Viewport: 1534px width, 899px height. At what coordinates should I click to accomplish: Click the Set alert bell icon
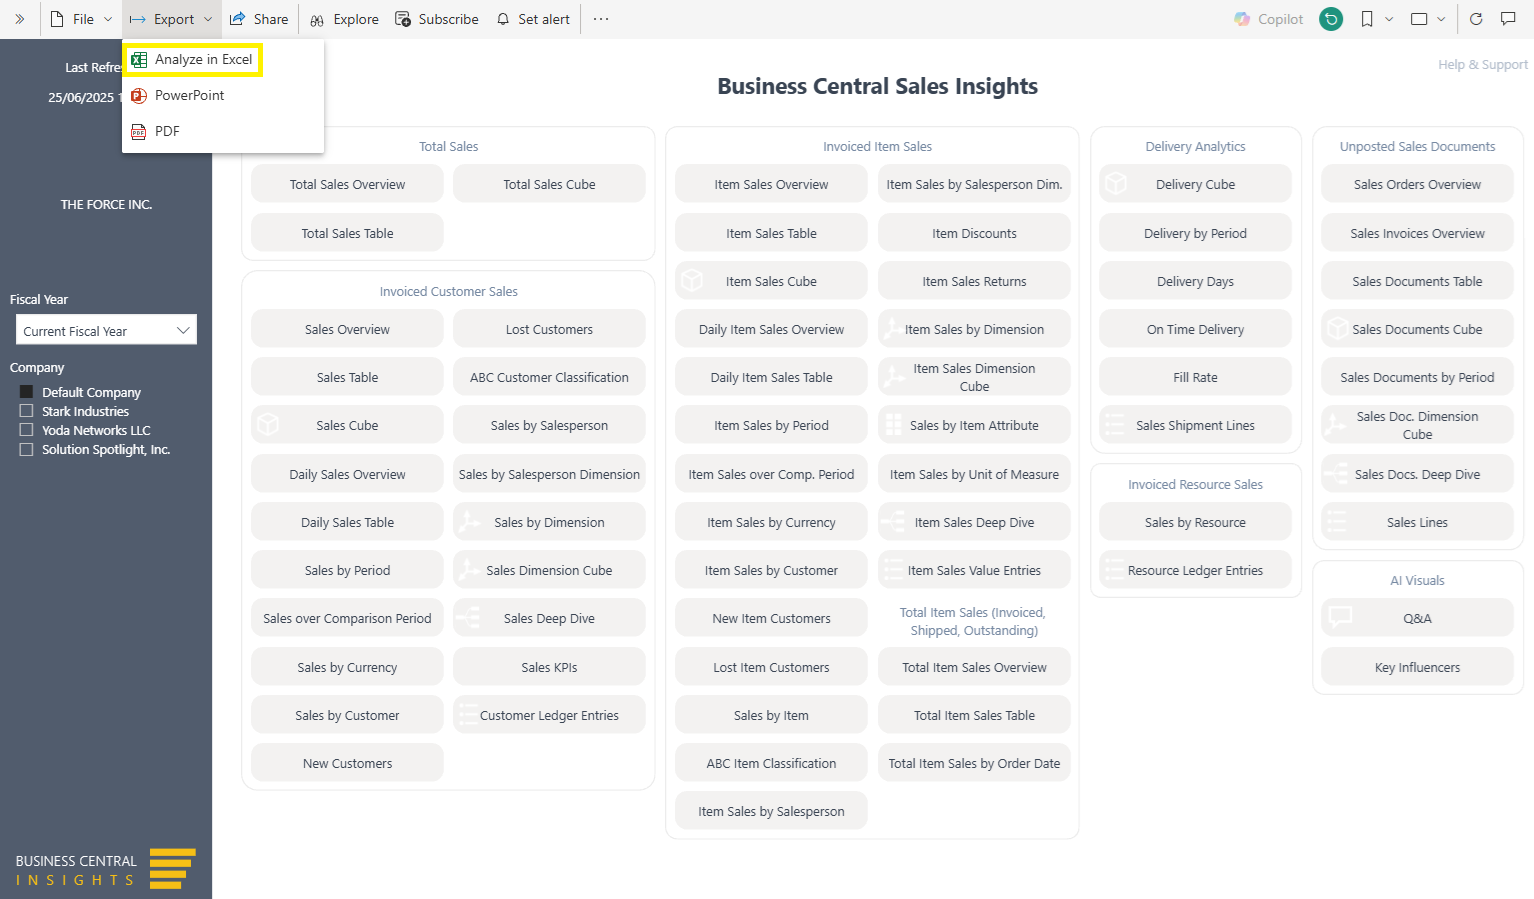click(x=503, y=19)
